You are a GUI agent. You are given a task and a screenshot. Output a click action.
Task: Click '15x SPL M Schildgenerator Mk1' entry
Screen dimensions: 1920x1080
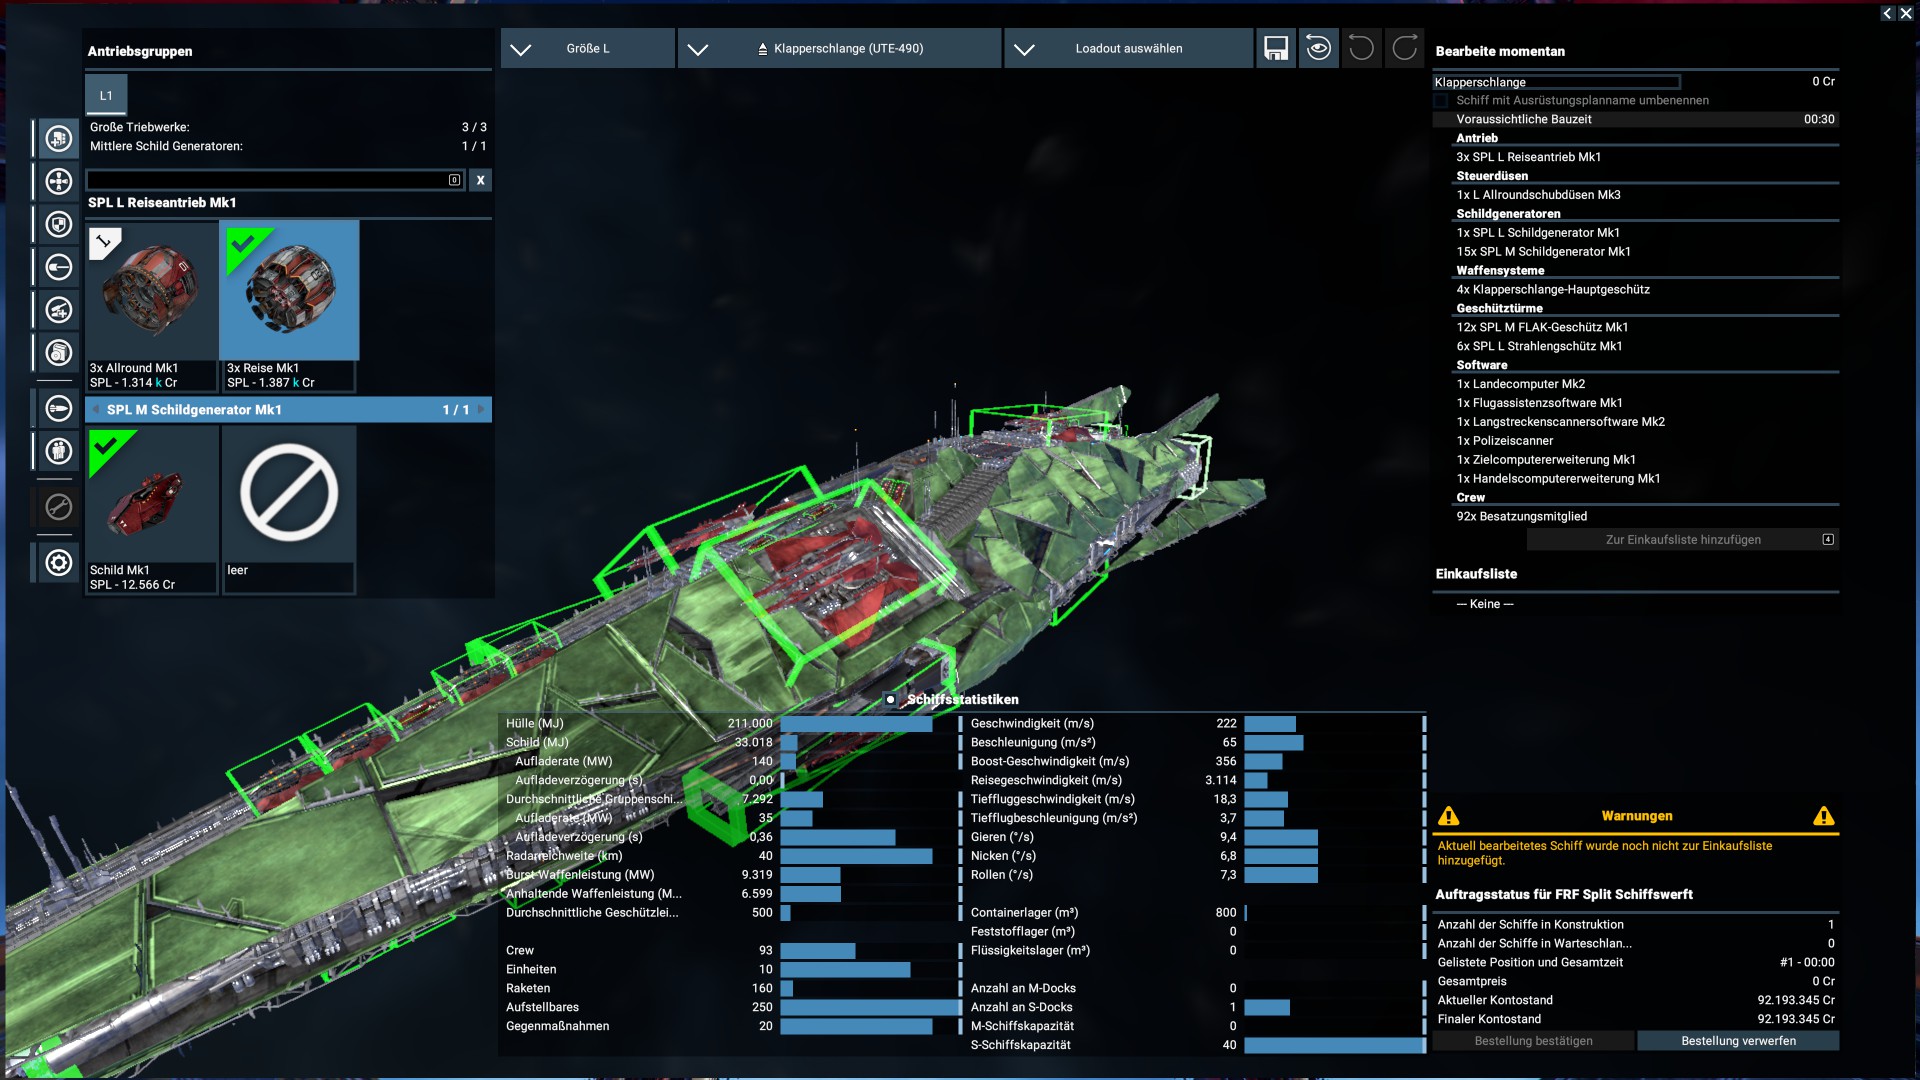tap(1543, 252)
